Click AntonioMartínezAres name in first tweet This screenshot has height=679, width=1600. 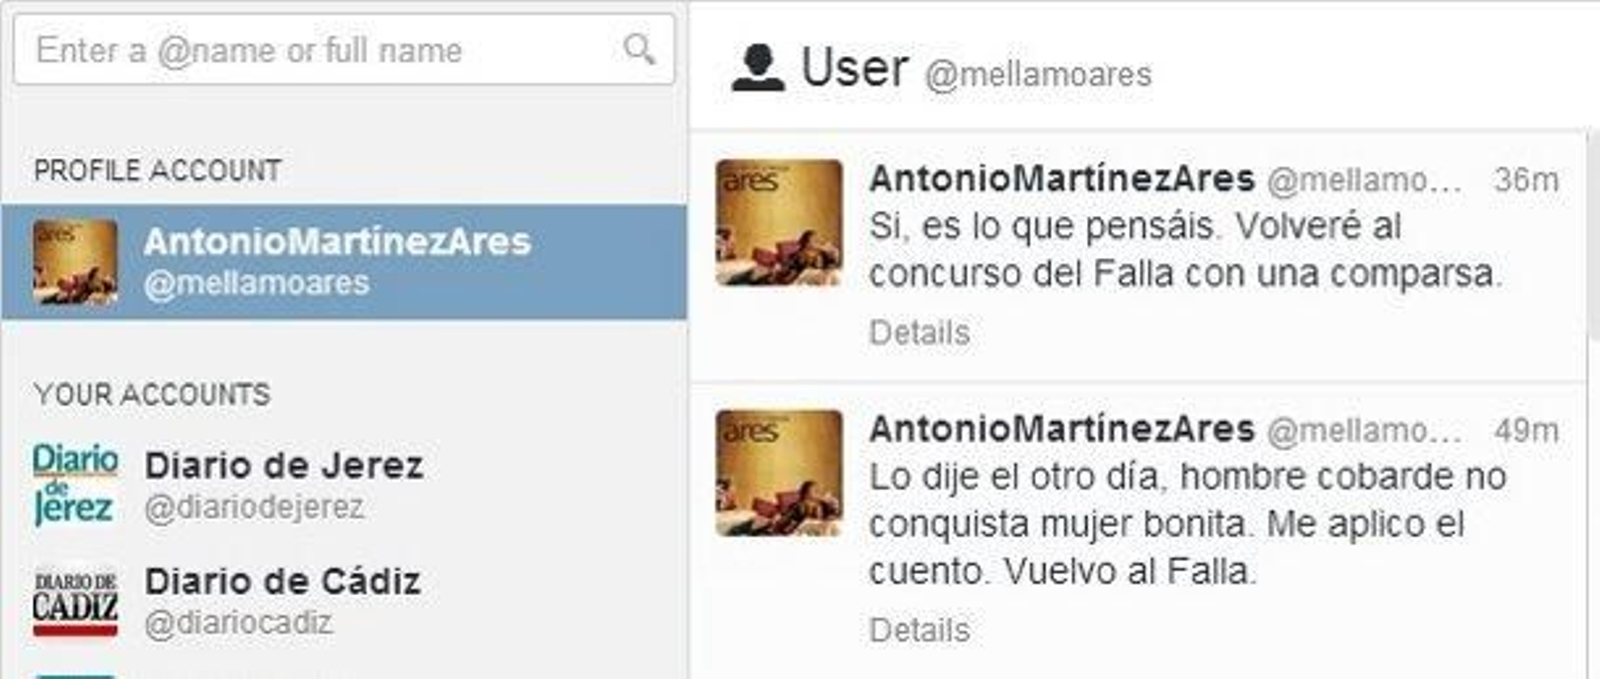(x=1061, y=179)
